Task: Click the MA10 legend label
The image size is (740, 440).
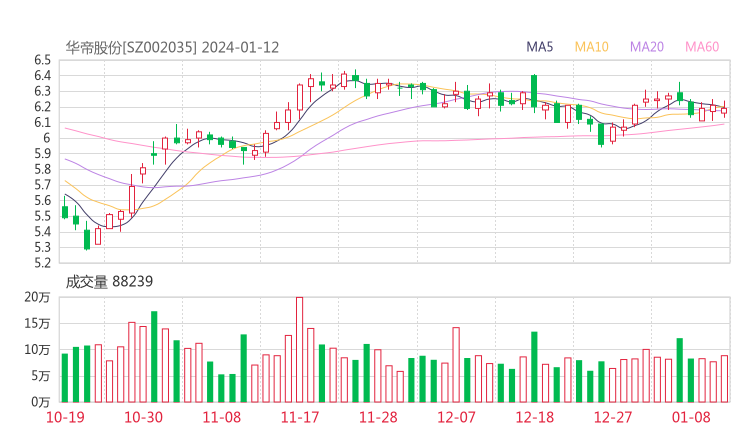Action: click(591, 47)
